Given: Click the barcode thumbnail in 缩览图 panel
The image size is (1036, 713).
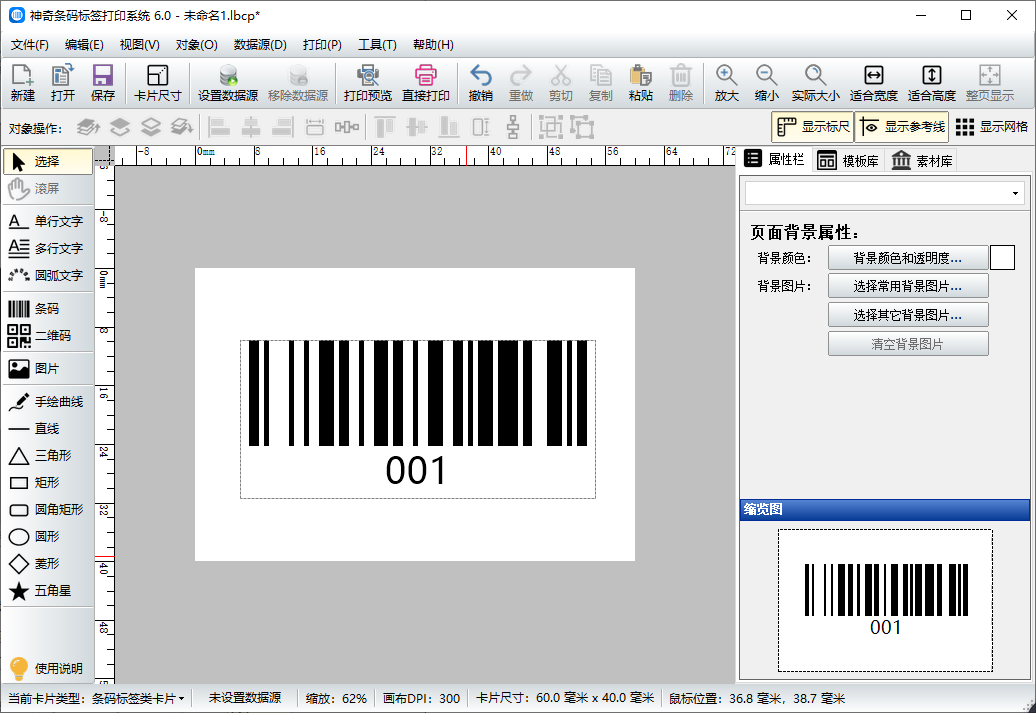Looking at the screenshot, I should click(885, 600).
